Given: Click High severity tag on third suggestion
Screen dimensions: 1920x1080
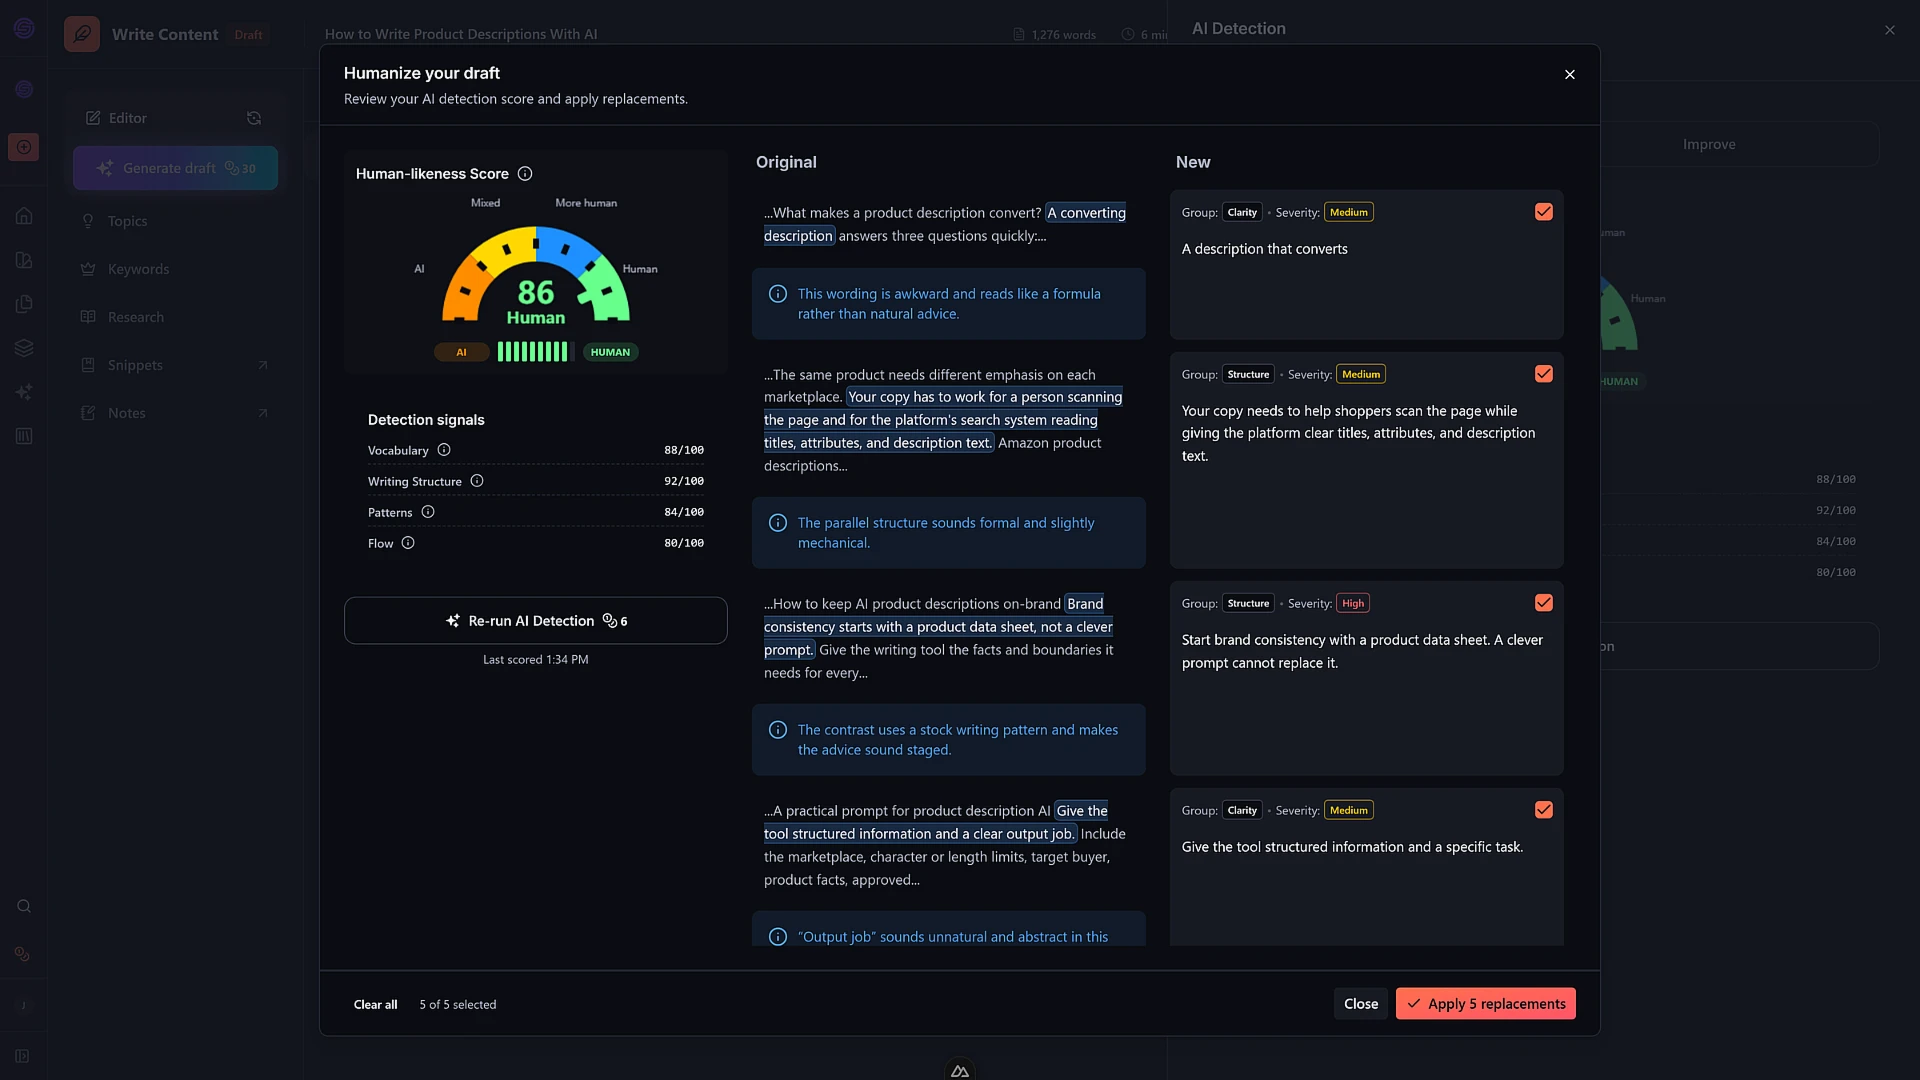Looking at the screenshot, I should pos(1353,603).
